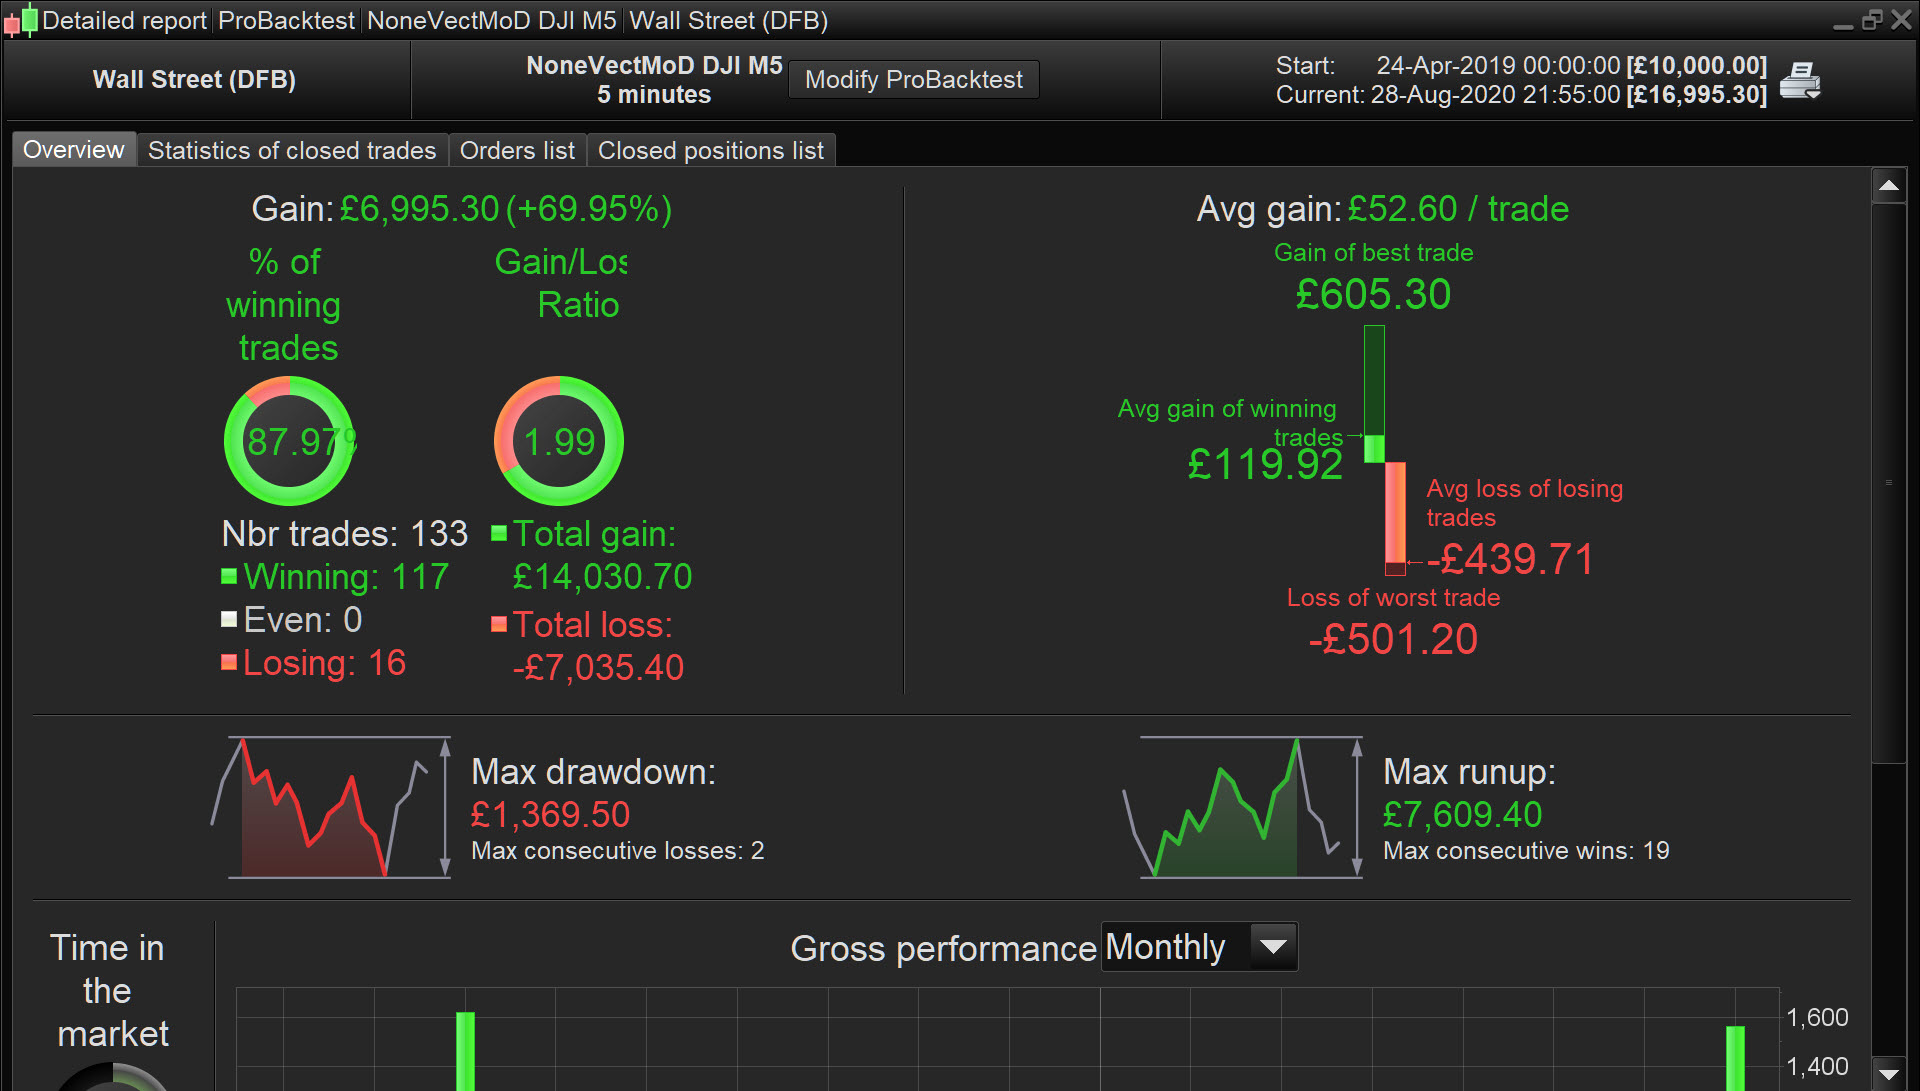Switch to Statistics of closed trades tab
Viewport: 1920px width, 1091px height.
[292, 150]
